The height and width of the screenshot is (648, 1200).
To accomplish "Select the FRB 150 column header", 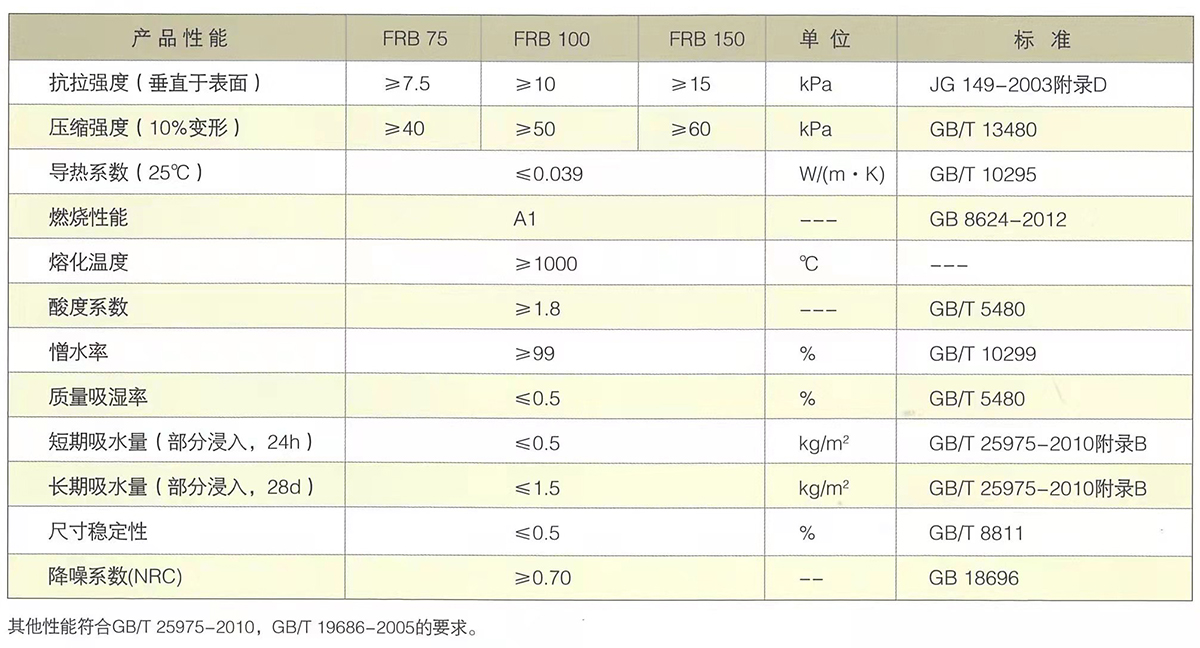I will (x=707, y=40).
